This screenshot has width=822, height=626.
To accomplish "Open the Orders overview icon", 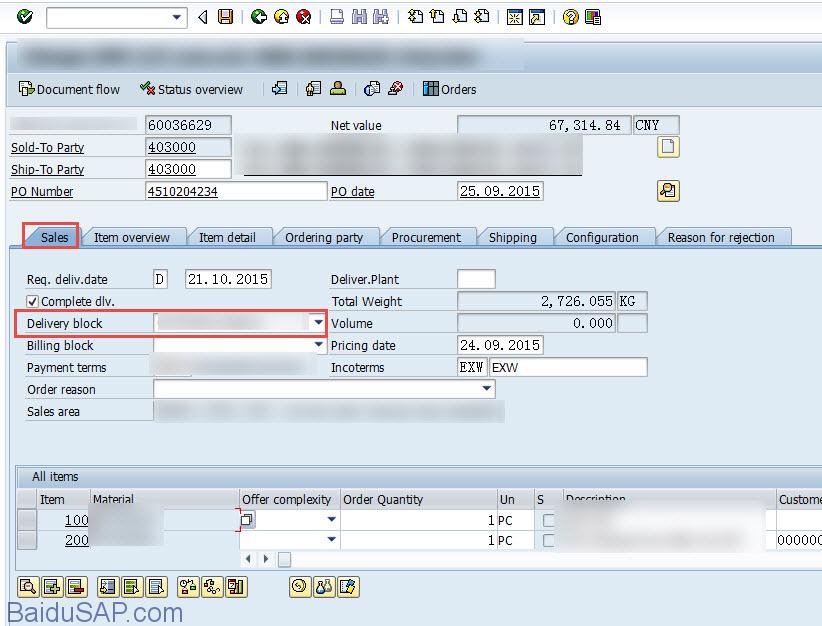I will [450, 89].
